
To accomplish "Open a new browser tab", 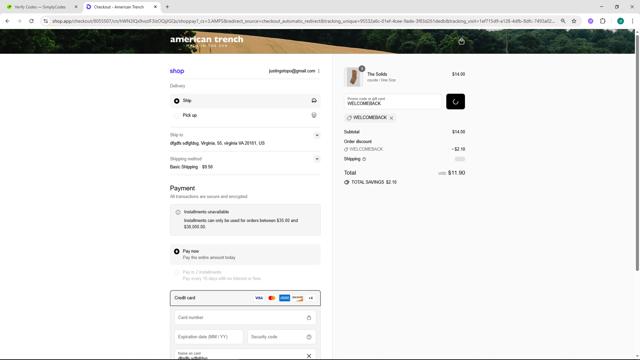I will 167,7.
